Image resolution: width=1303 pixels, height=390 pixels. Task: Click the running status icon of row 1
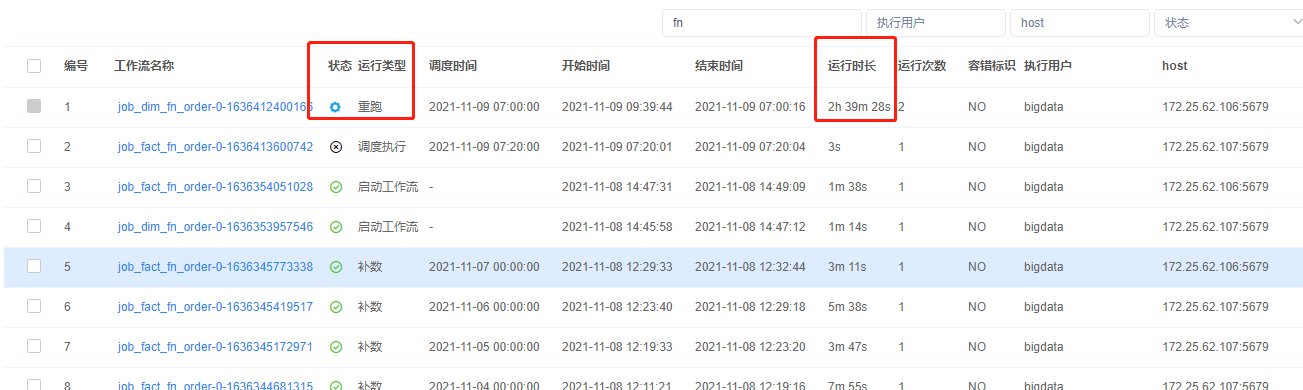point(336,107)
